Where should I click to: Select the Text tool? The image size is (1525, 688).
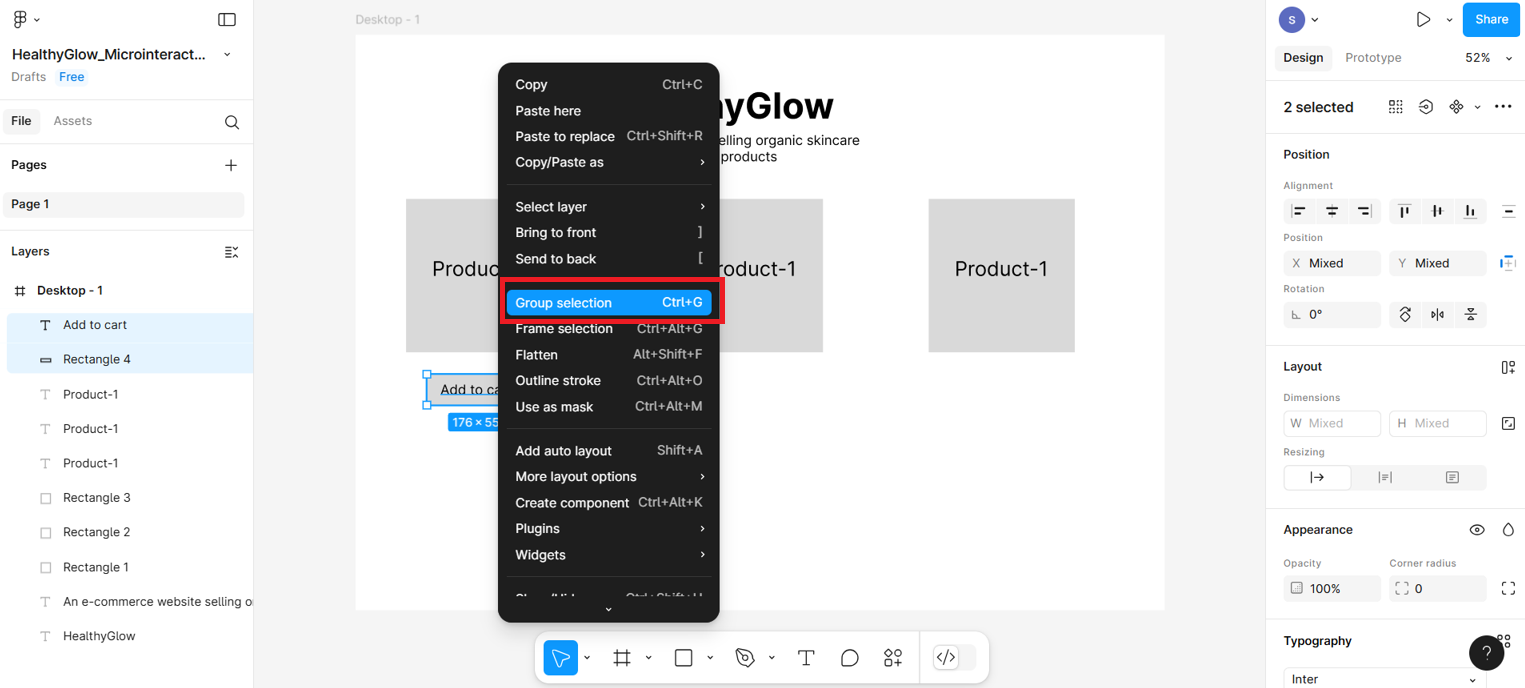(806, 658)
